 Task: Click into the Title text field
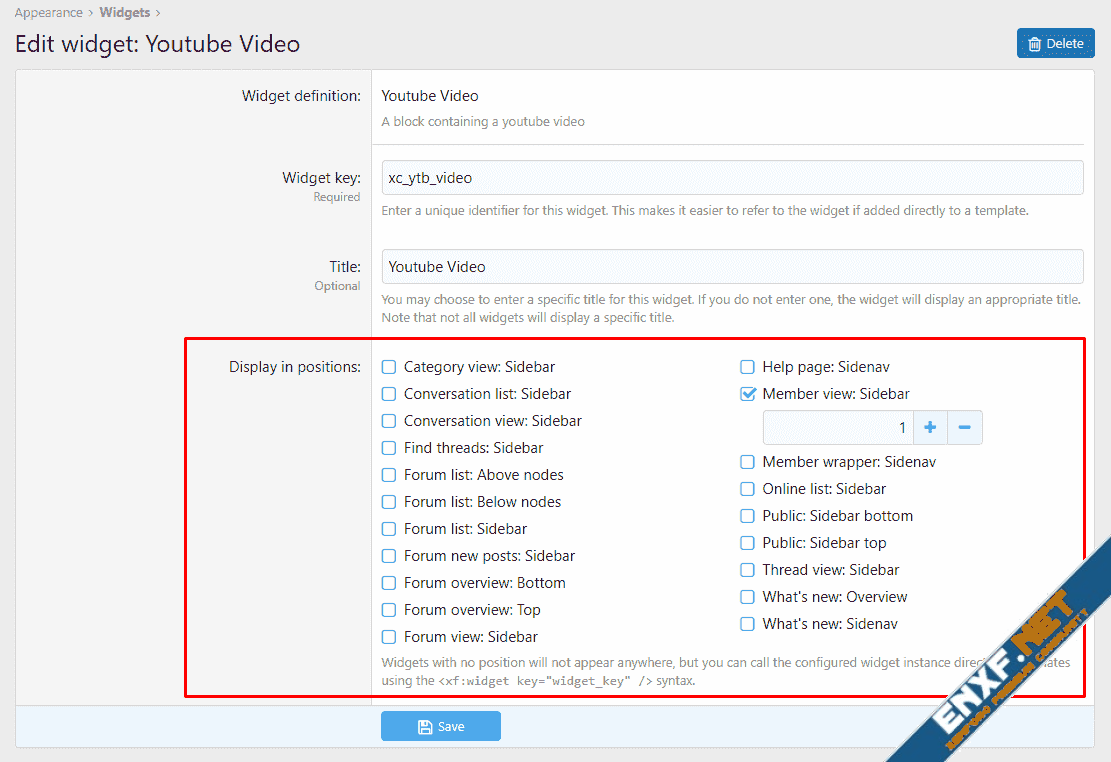pyautogui.click(x=732, y=267)
